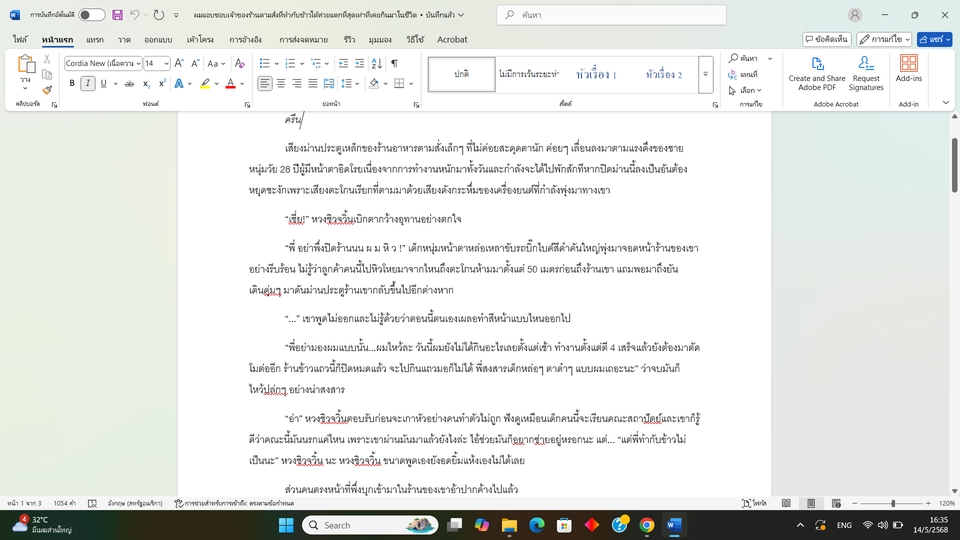960x540 pixels.
Task: Click the Numbering list icon
Action: click(x=290, y=63)
